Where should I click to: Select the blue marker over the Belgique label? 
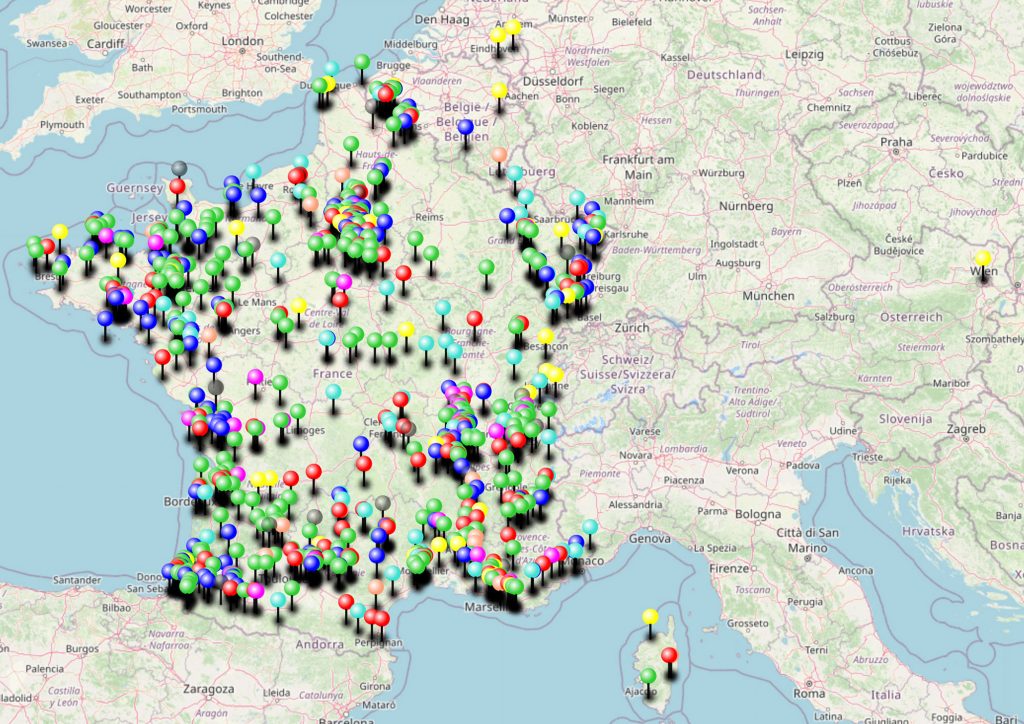pyautogui.click(x=465, y=126)
